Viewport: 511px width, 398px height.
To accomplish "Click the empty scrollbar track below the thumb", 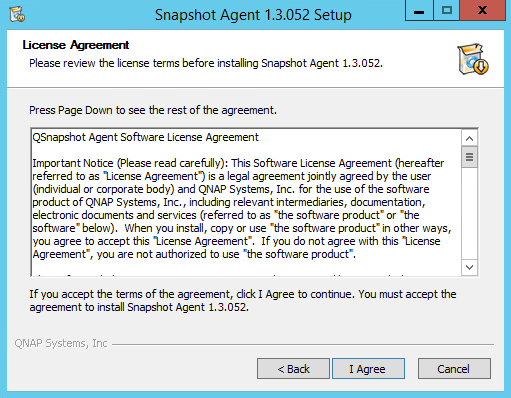I will pyautogui.click(x=469, y=213).
